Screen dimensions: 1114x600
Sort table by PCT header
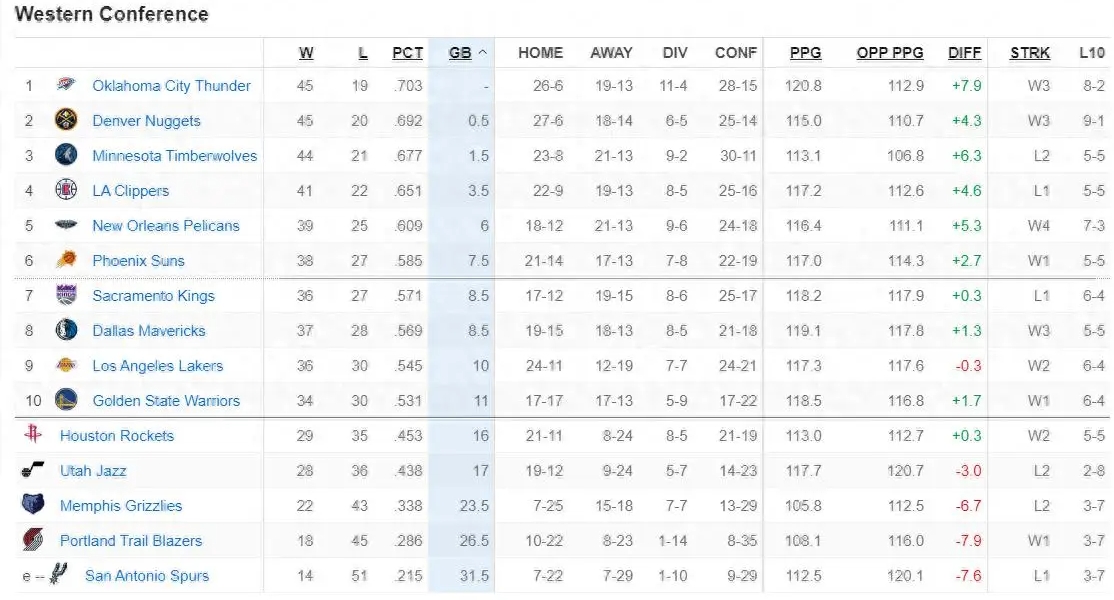pos(407,53)
